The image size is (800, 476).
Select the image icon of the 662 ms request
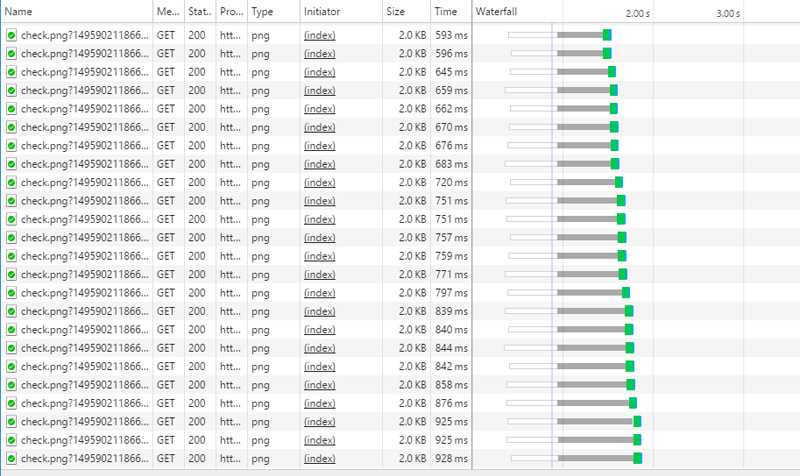(x=11, y=109)
